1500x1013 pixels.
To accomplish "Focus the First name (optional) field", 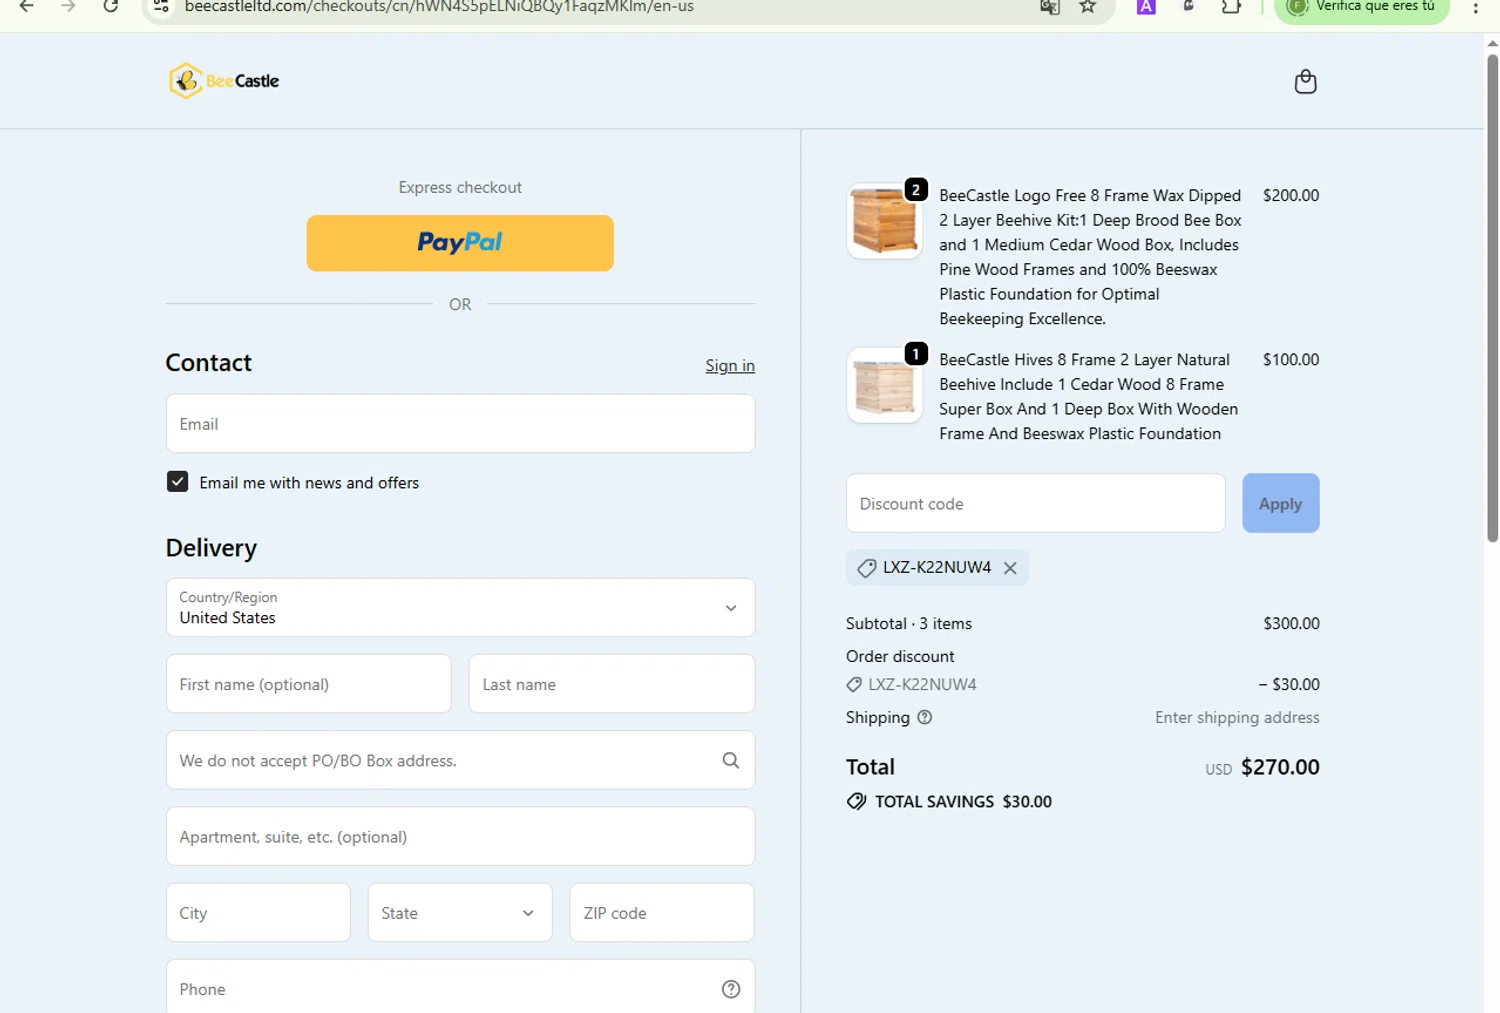I will point(309,684).
